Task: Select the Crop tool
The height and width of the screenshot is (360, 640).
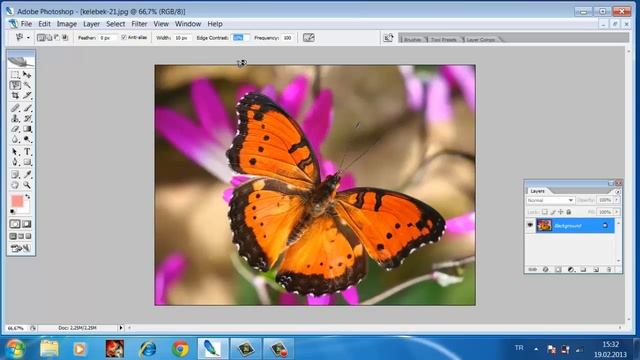Action: (x=15, y=96)
